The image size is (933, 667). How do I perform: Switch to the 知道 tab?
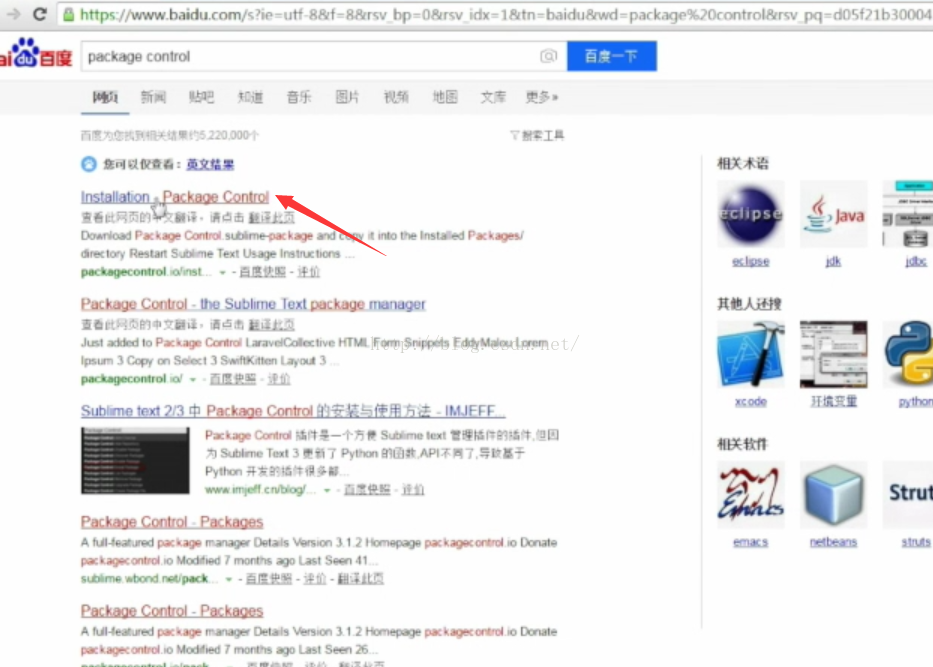tap(250, 96)
